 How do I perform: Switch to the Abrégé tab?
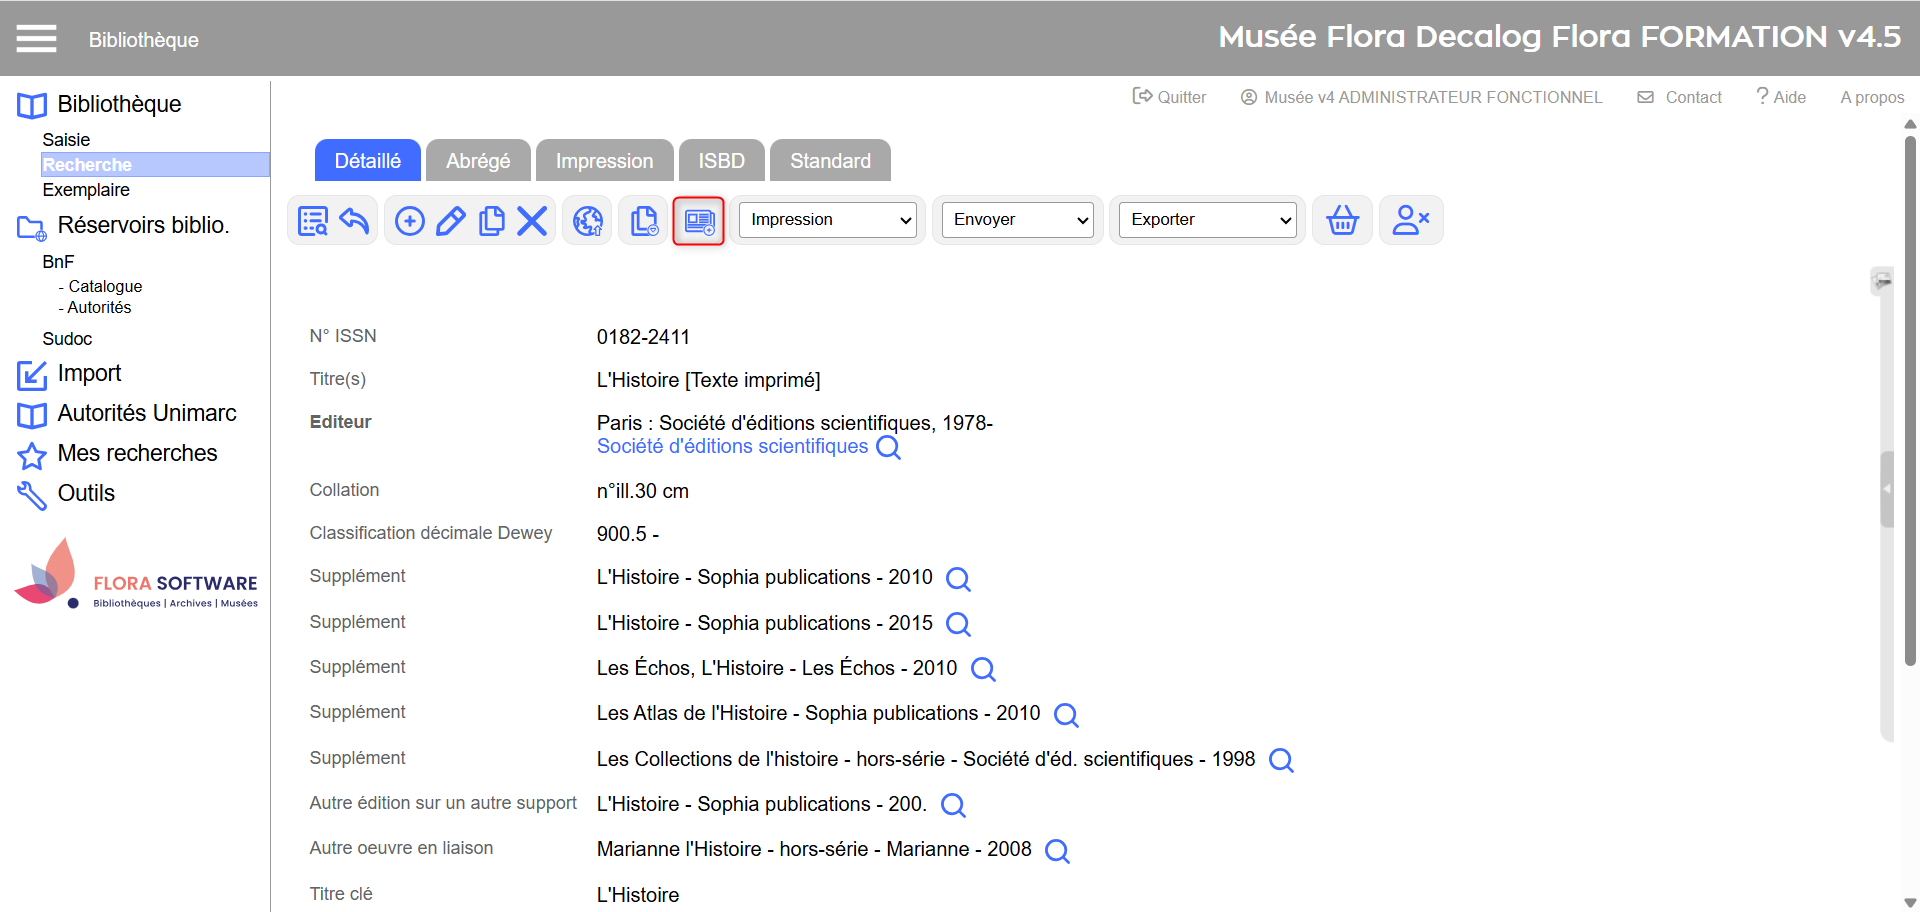coord(478,161)
